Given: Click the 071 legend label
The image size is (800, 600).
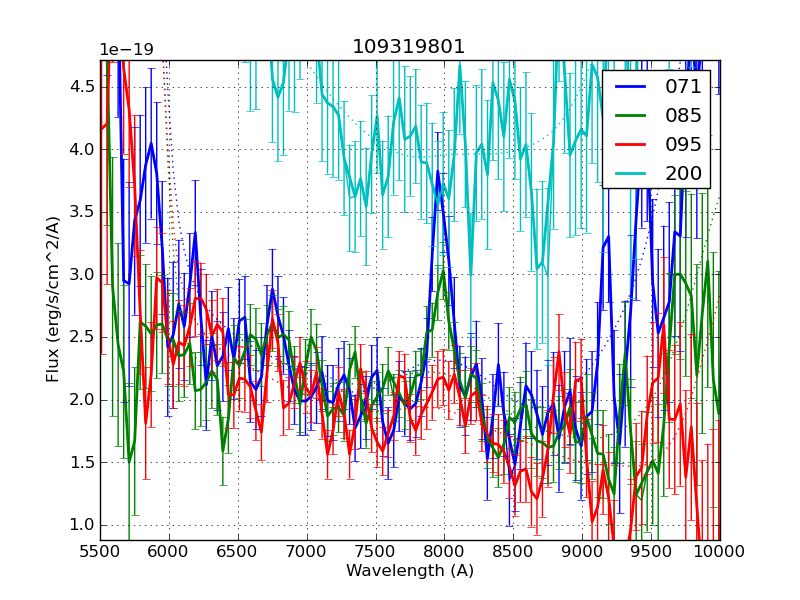Looking at the screenshot, I should tap(684, 86).
